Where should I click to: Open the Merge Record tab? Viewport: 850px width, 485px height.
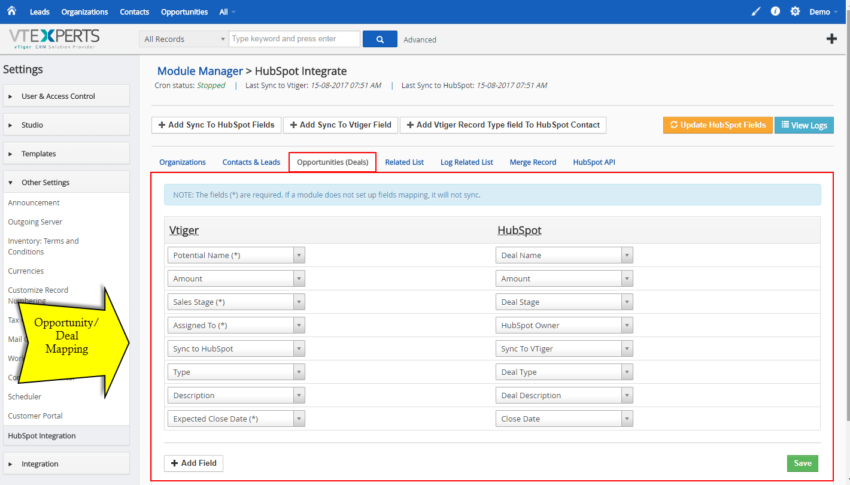pos(533,162)
